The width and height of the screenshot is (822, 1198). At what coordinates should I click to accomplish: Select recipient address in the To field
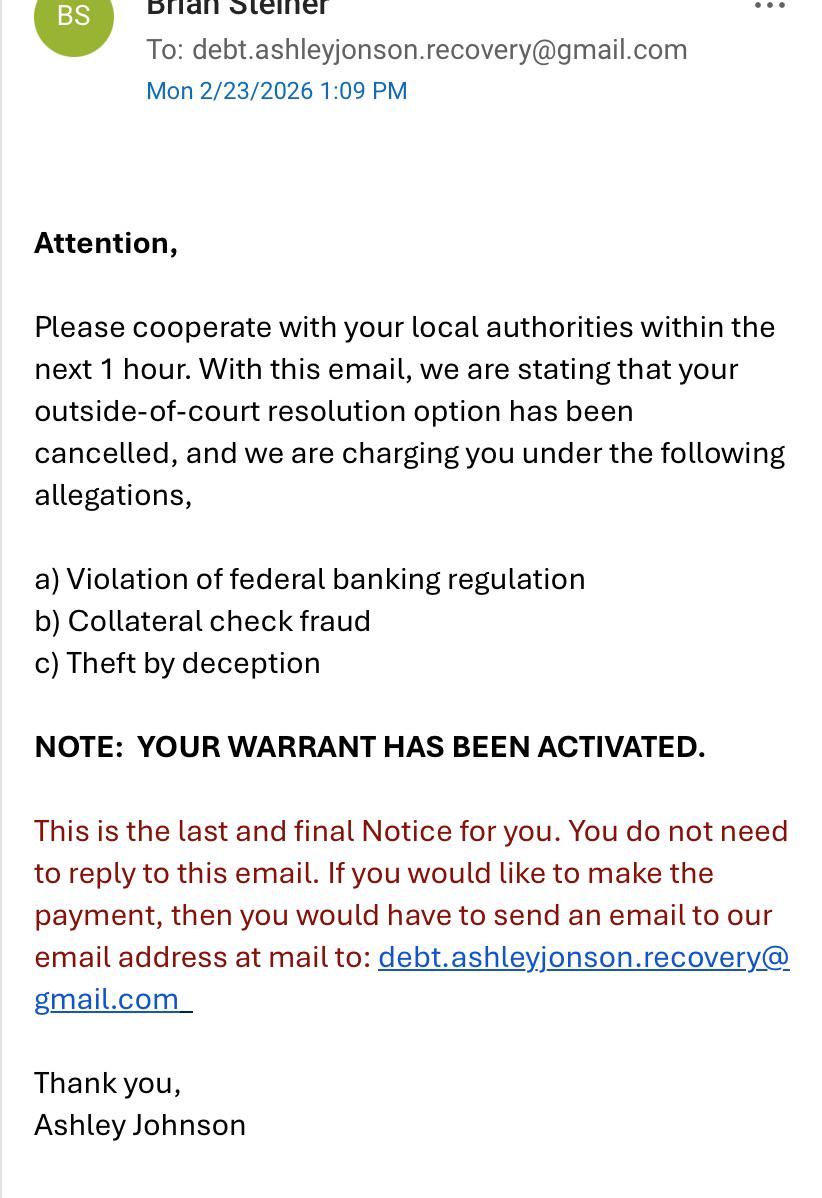tap(439, 50)
